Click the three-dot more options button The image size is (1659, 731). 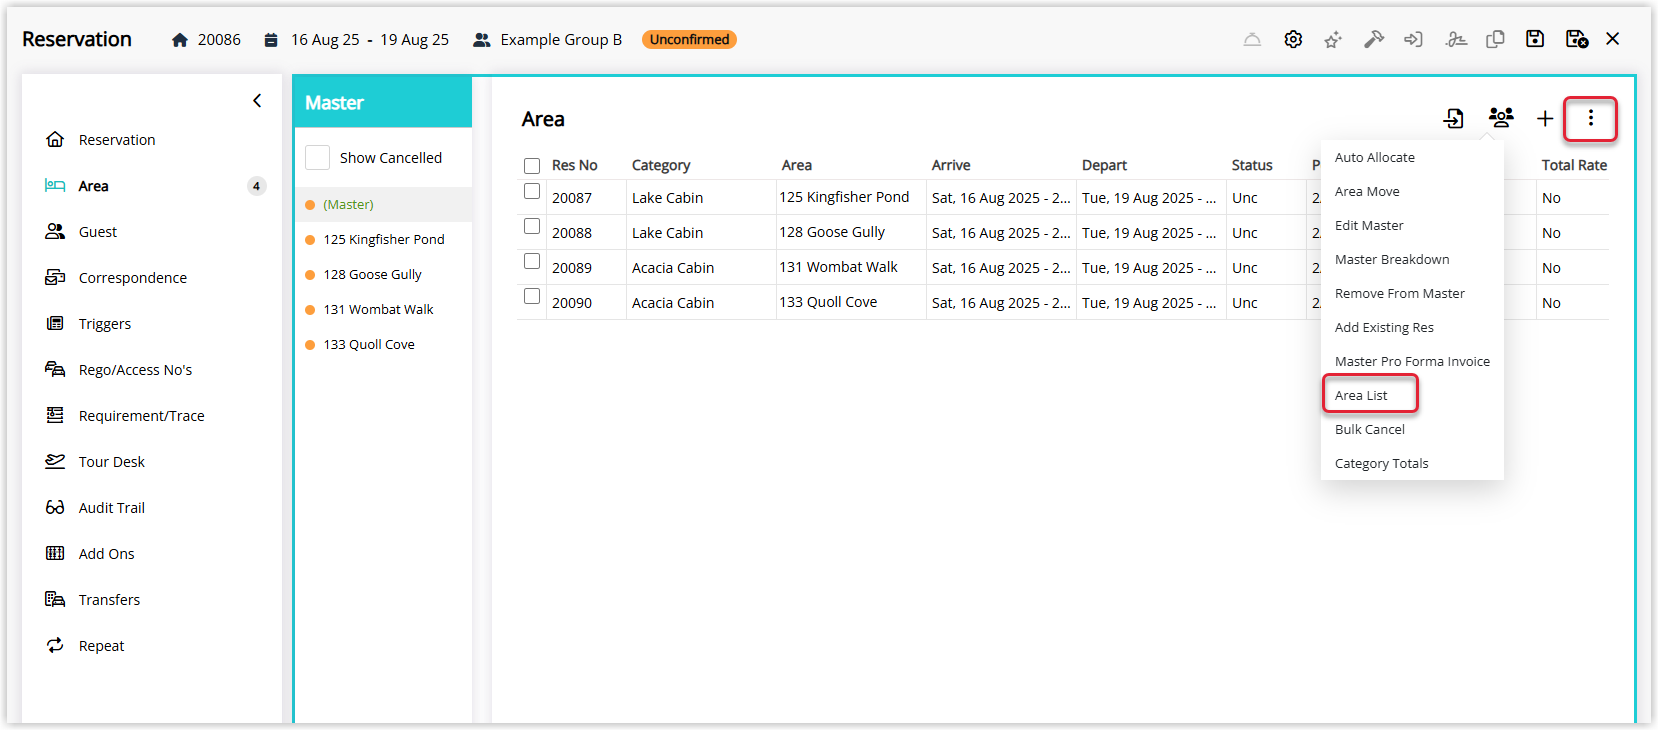tap(1591, 119)
